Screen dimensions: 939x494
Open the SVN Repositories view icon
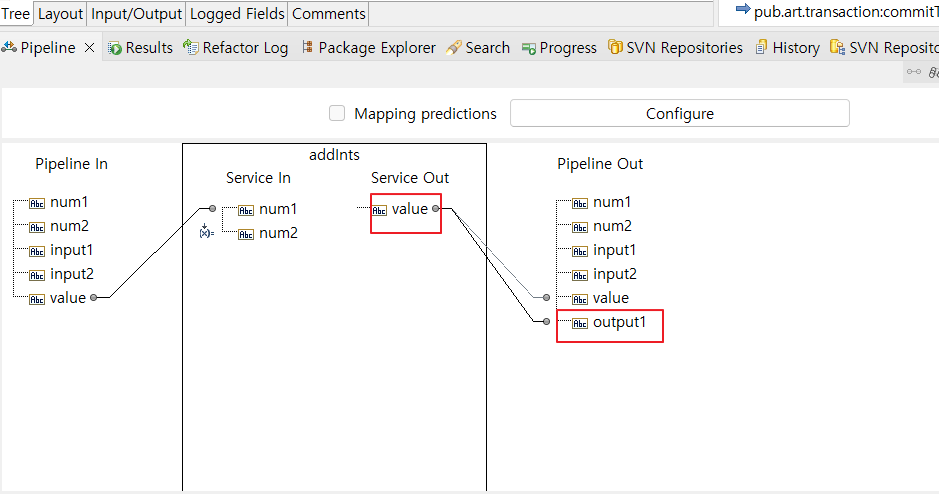pyautogui.click(x=614, y=47)
